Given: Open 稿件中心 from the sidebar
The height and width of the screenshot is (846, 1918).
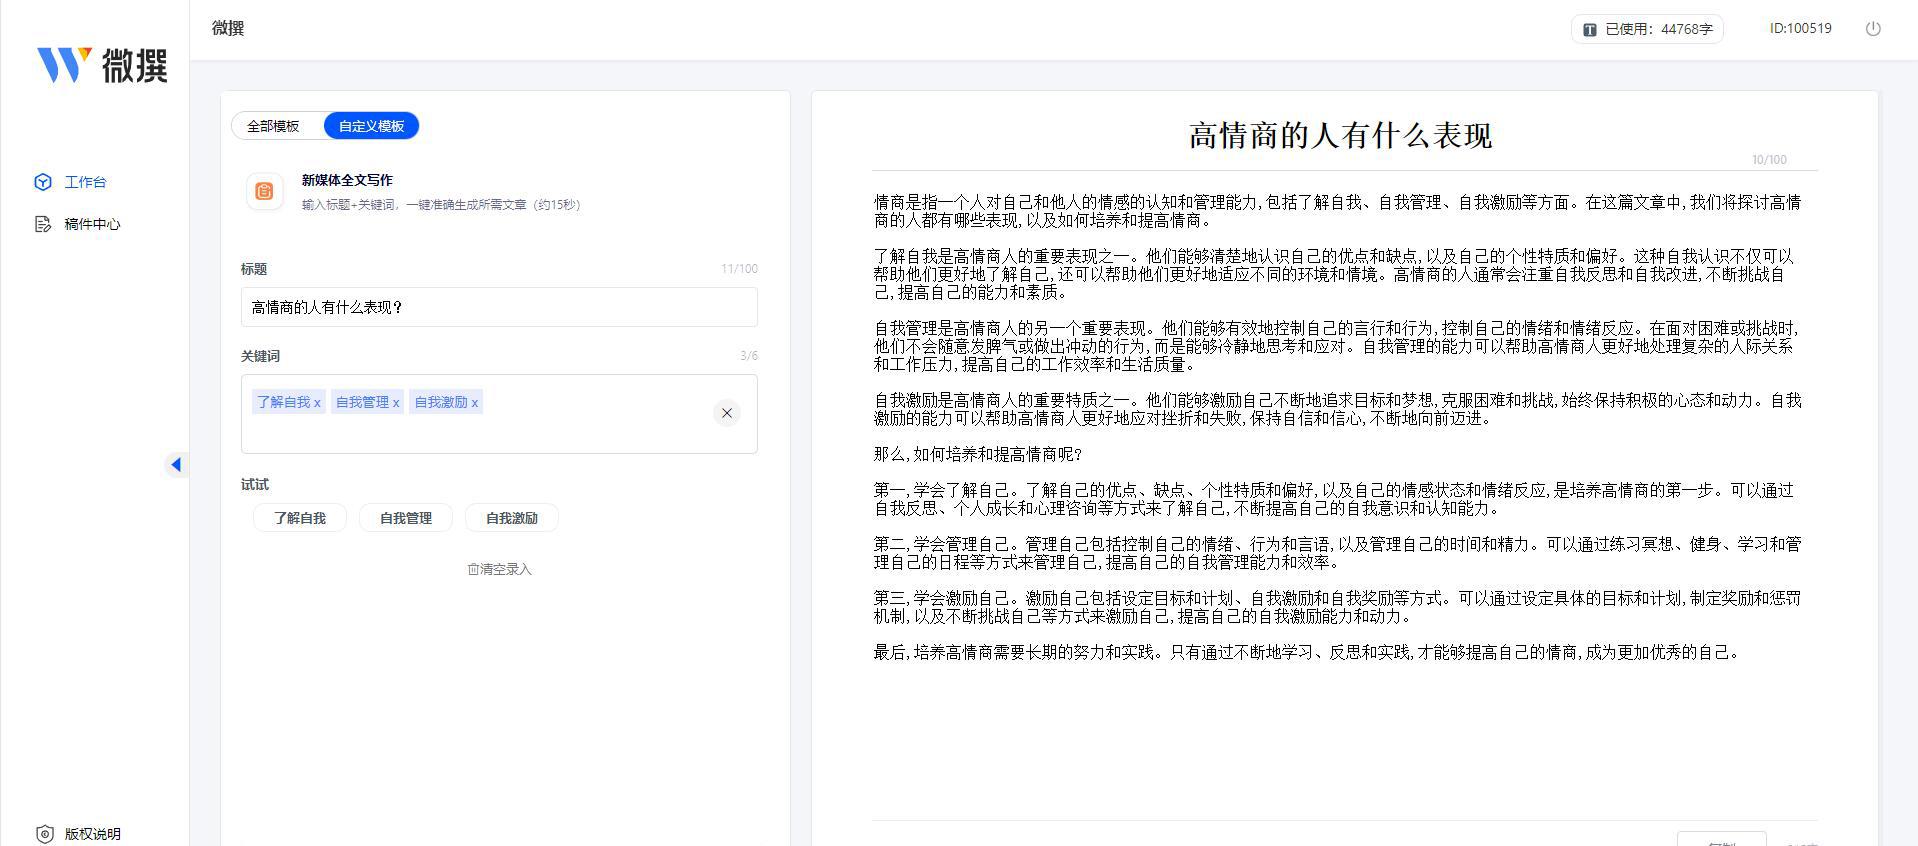Looking at the screenshot, I should 91,224.
